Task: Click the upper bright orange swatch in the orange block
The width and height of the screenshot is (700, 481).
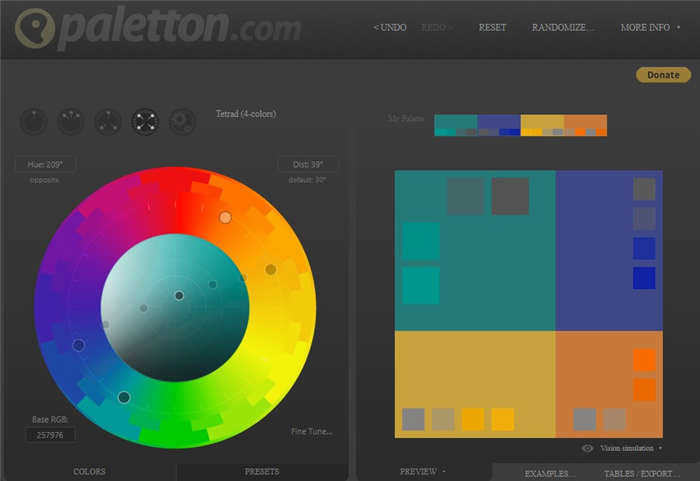Action: coord(644,360)
